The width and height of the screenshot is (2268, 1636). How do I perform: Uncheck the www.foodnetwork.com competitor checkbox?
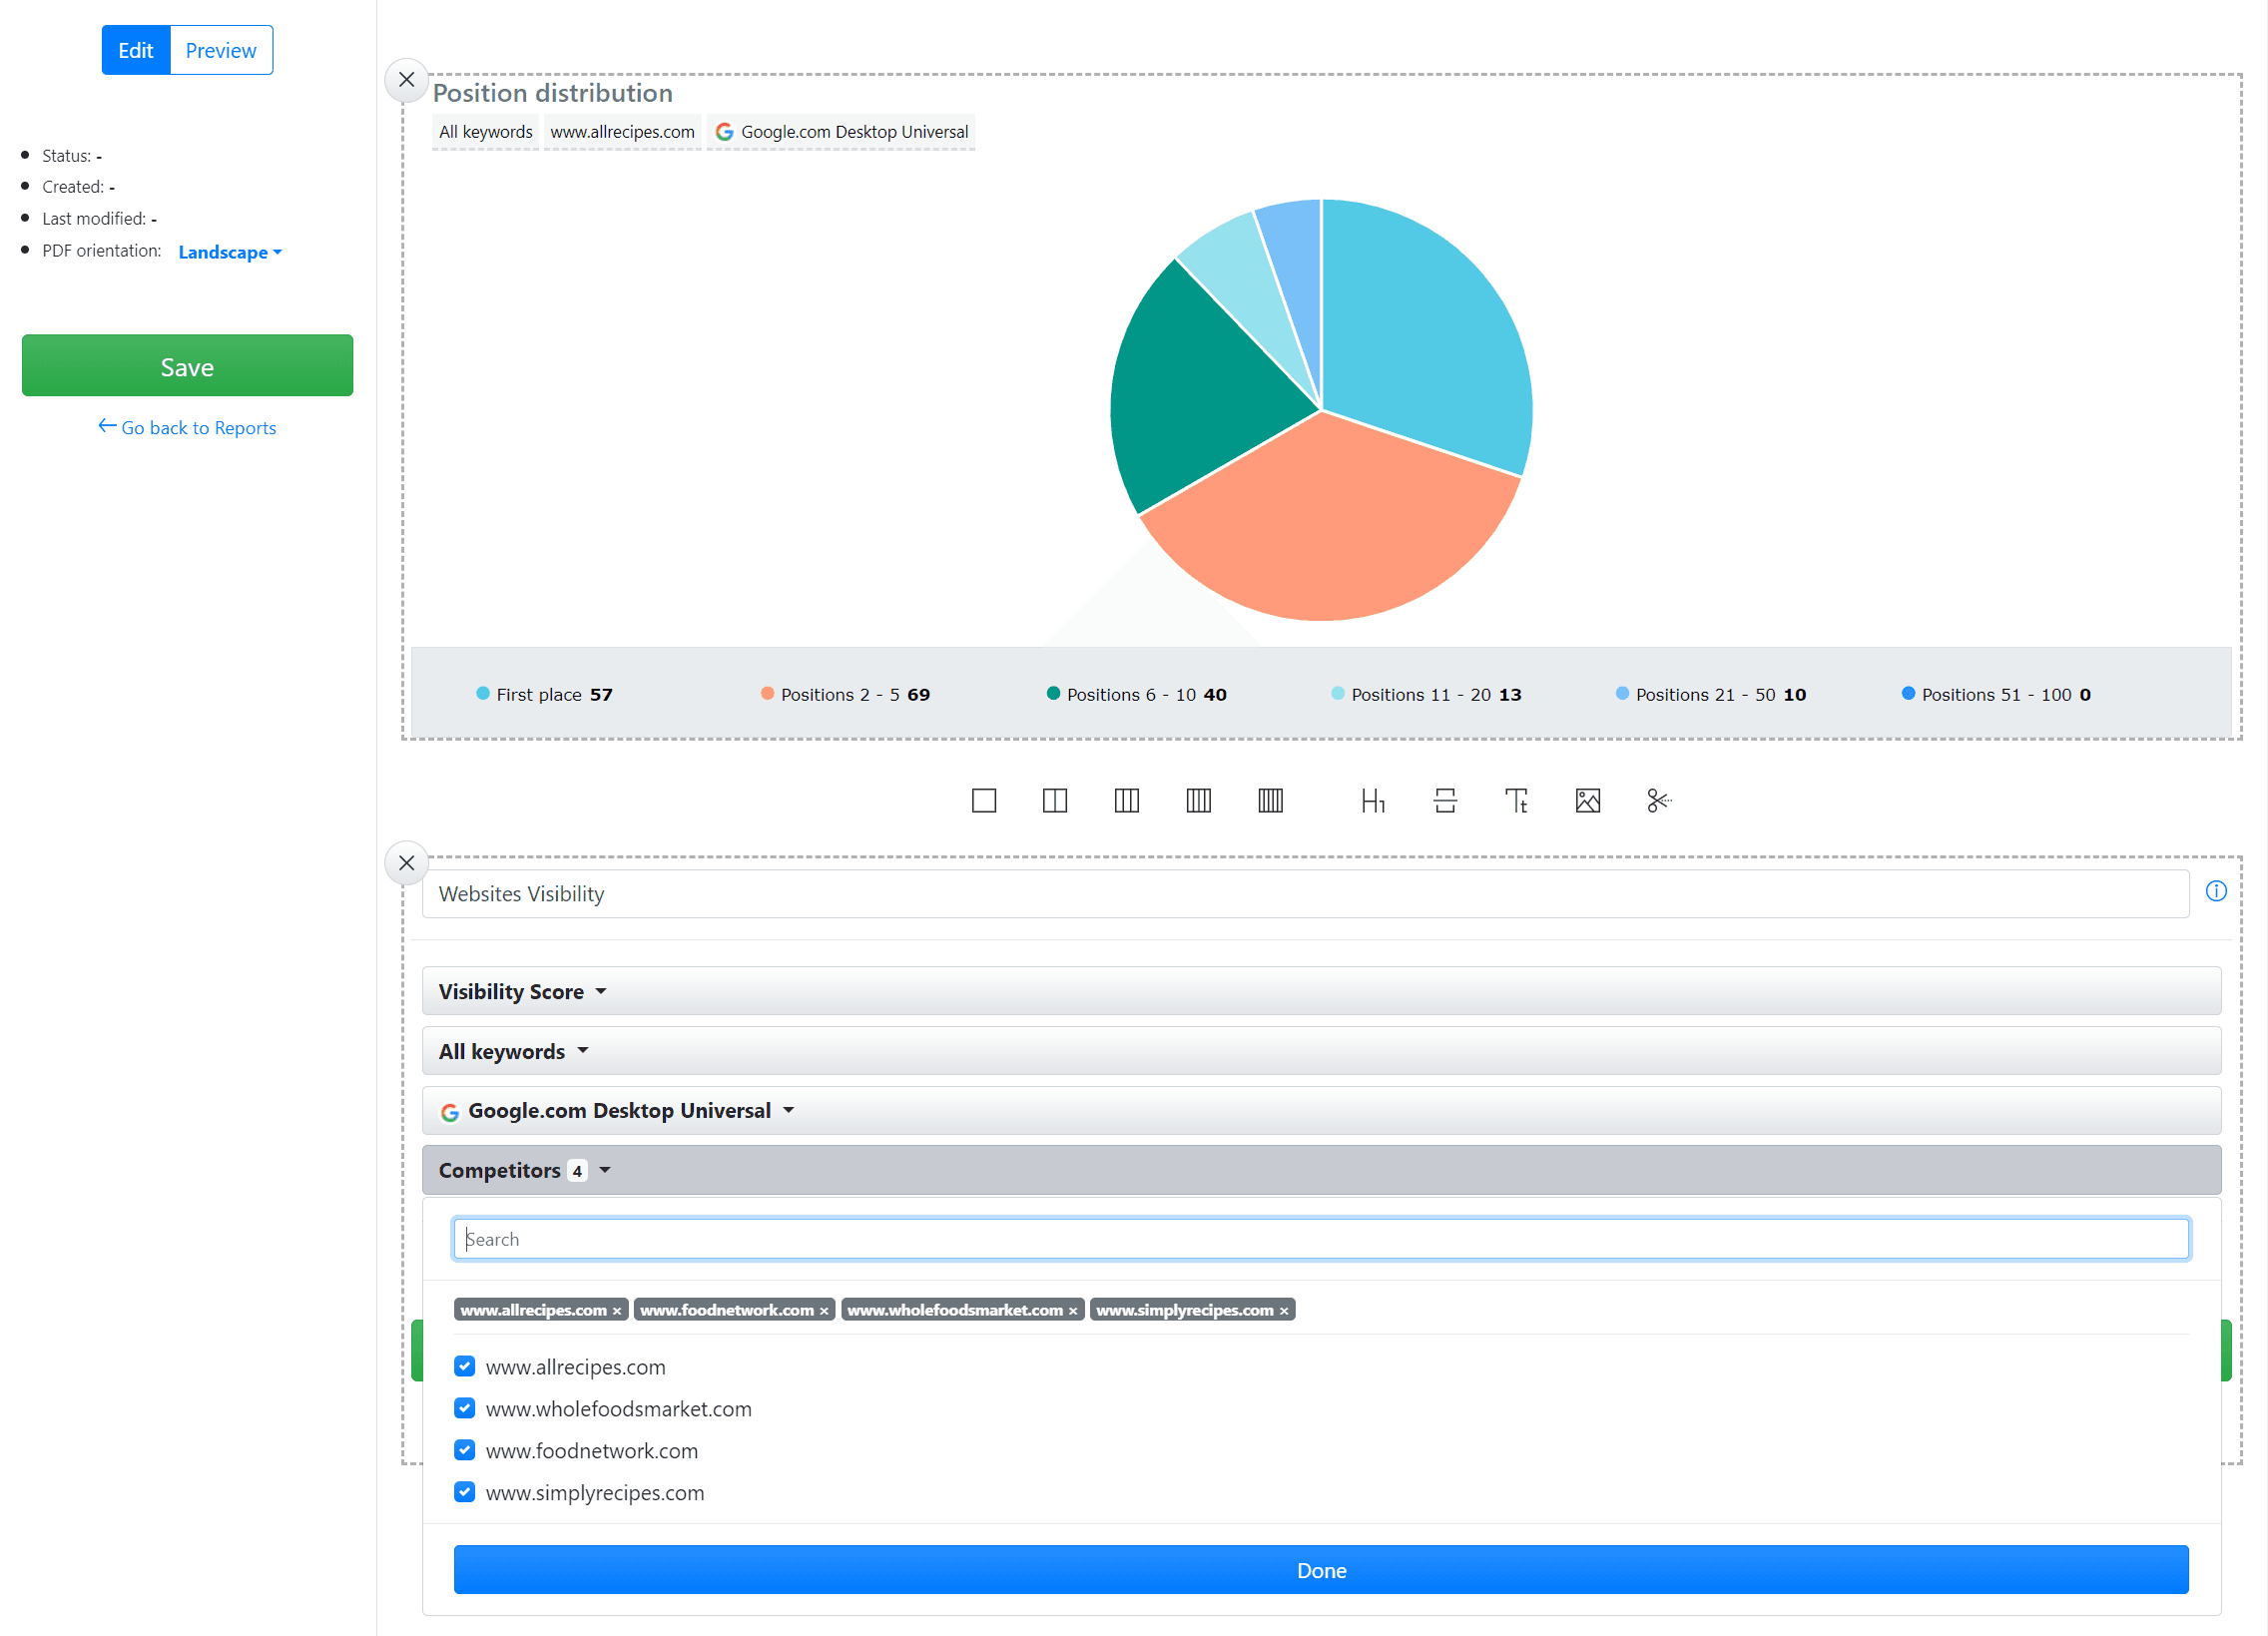[x=465, y=1450]
